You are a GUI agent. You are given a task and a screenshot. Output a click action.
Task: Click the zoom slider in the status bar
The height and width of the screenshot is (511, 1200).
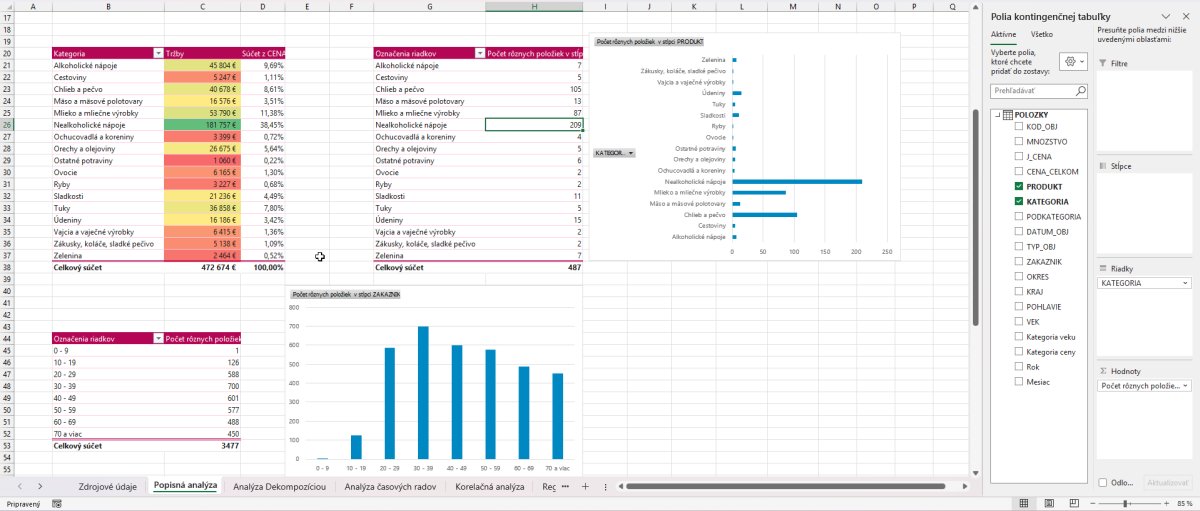point(1126,503)
